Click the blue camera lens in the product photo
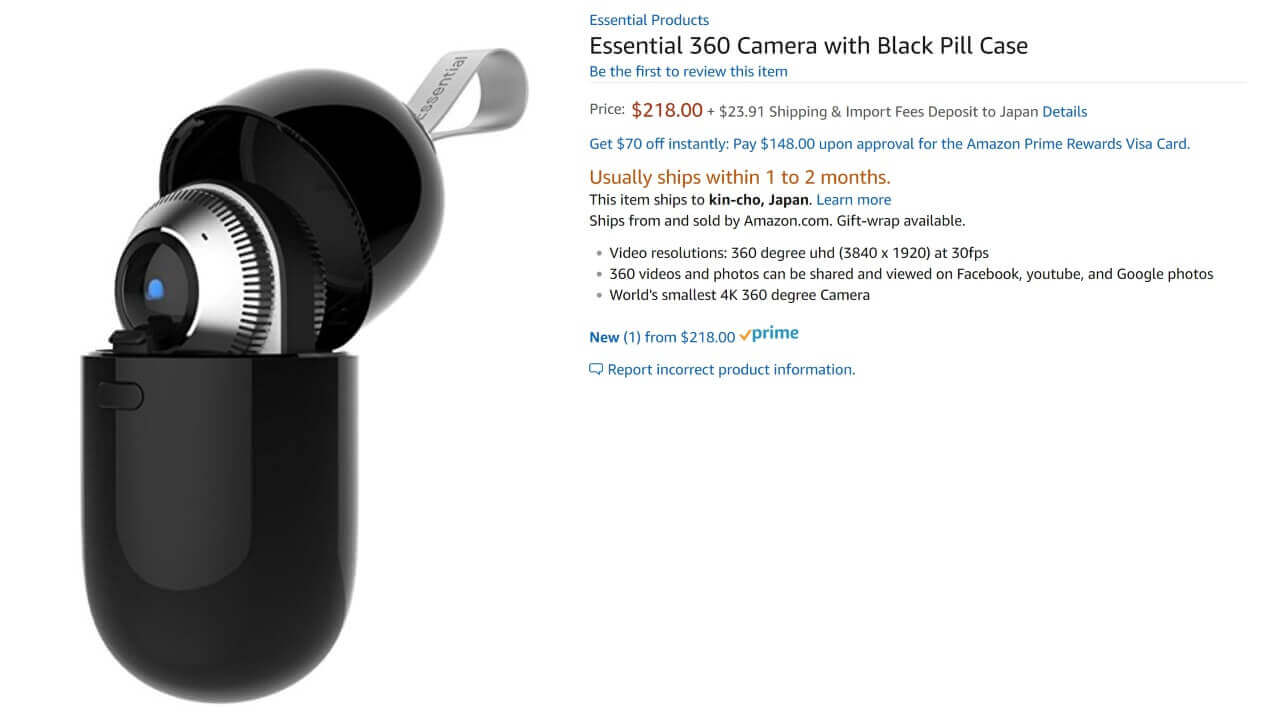This screenshot has width=1280, height=720. point(154,290)
